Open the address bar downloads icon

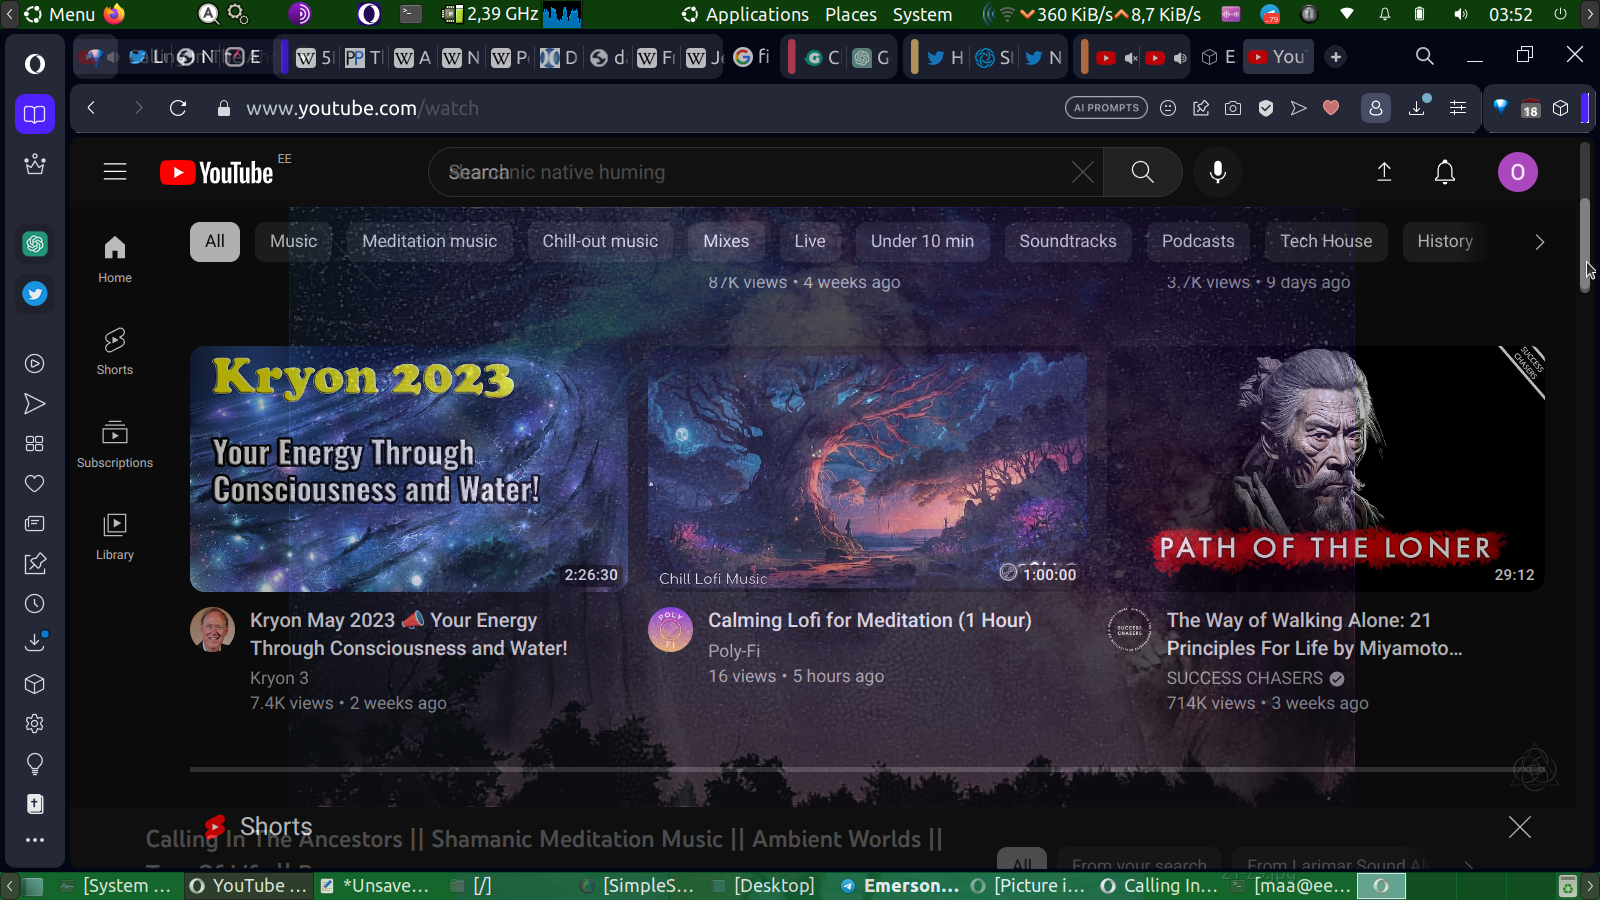pyautogui.click(x=1418, y=107)
